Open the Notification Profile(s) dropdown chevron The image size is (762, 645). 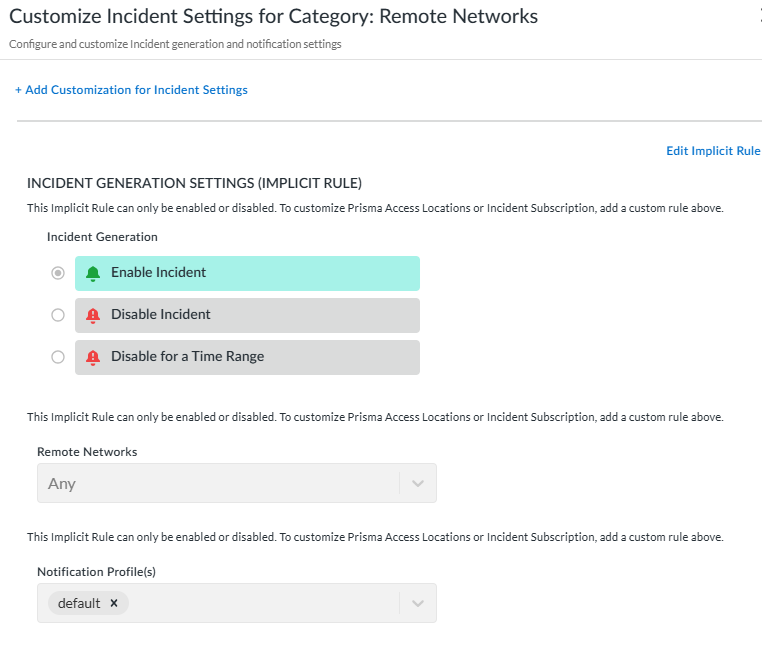point(418,604)
